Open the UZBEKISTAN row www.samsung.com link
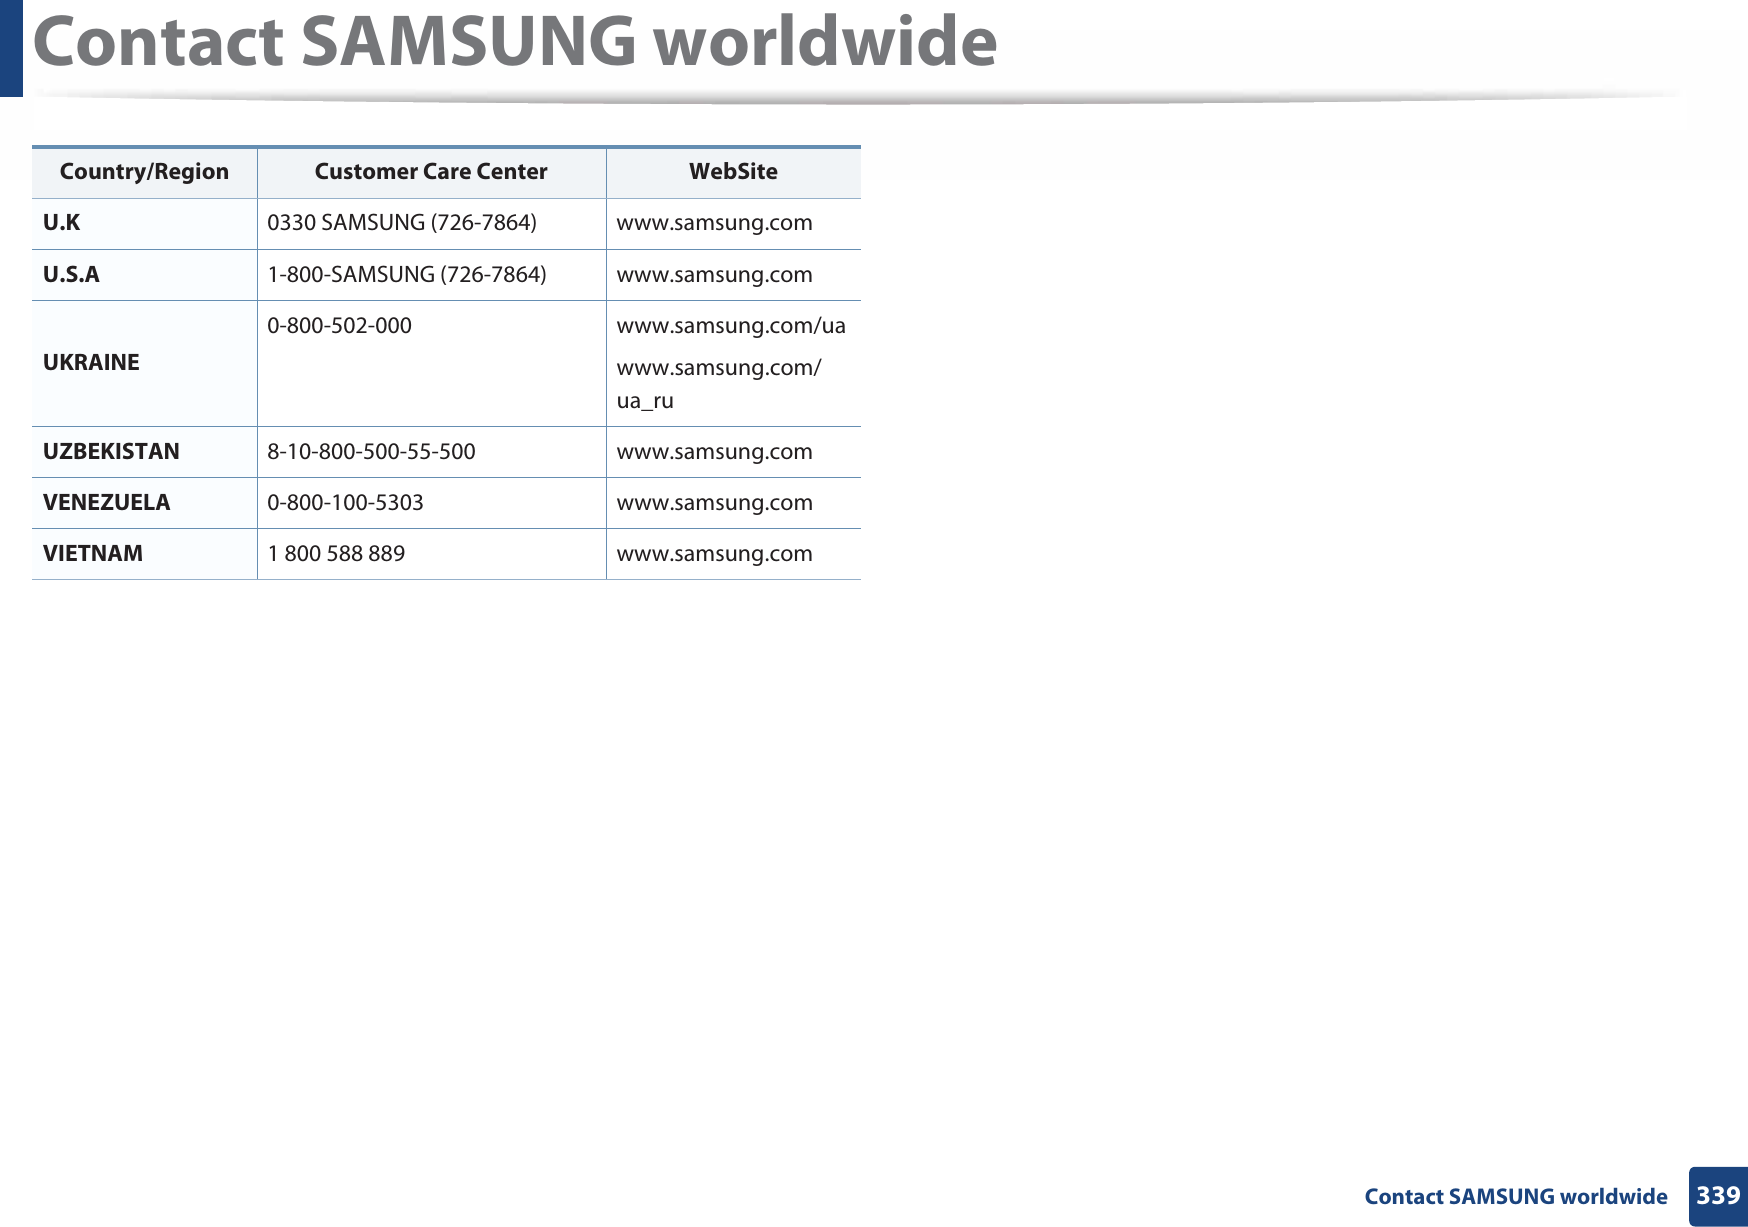This screenshot has height=1227, width=1748. 714,452
